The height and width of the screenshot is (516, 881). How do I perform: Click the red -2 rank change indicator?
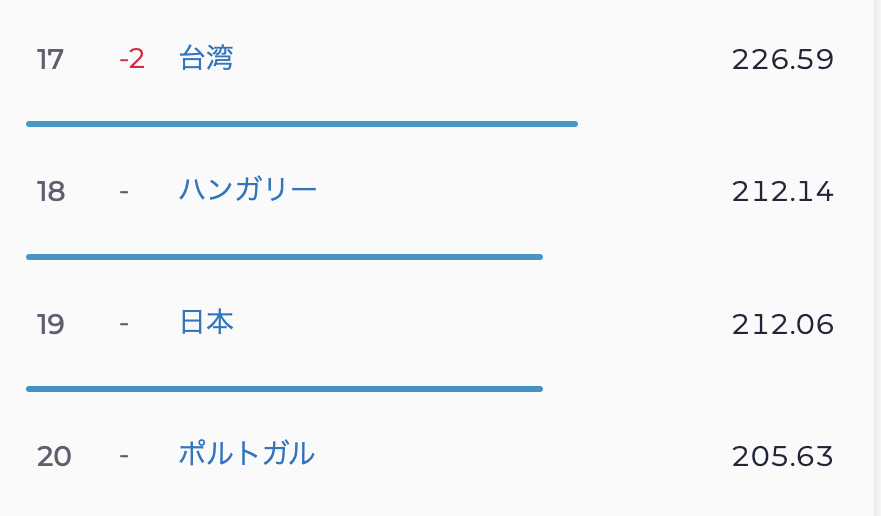tap(132, 59)
